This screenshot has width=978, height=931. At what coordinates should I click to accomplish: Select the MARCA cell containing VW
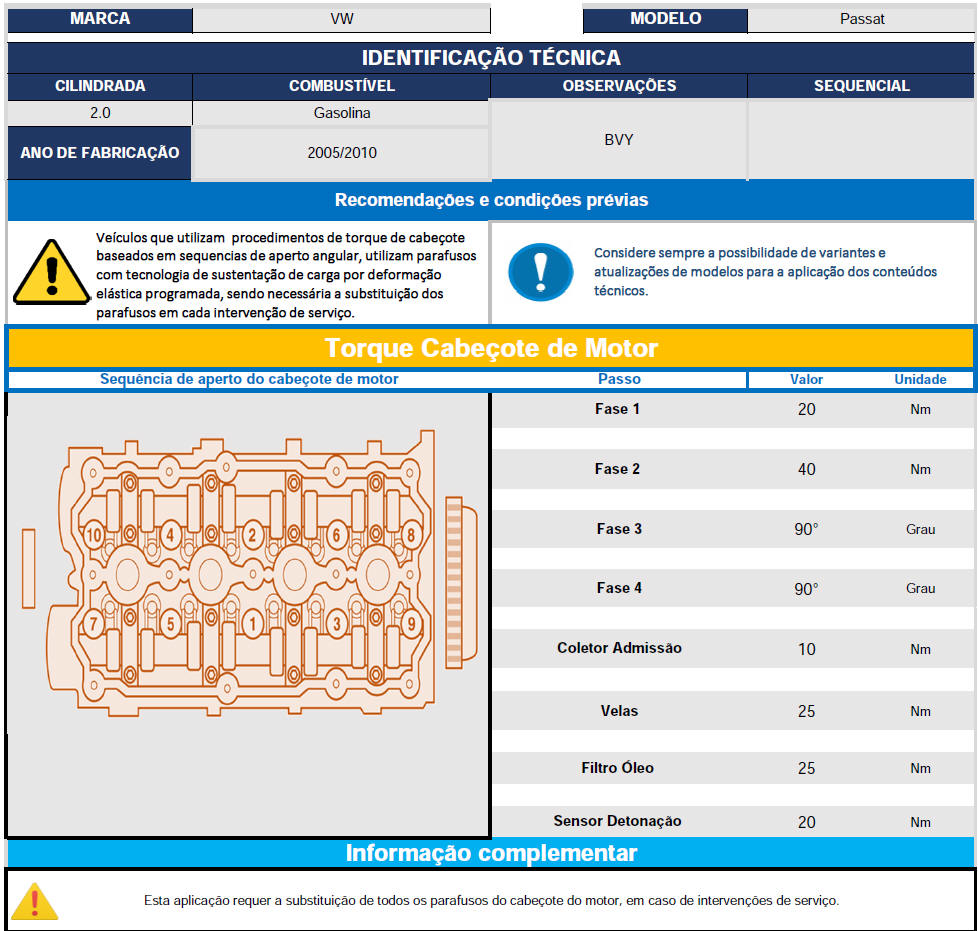(x=341, y=19)
